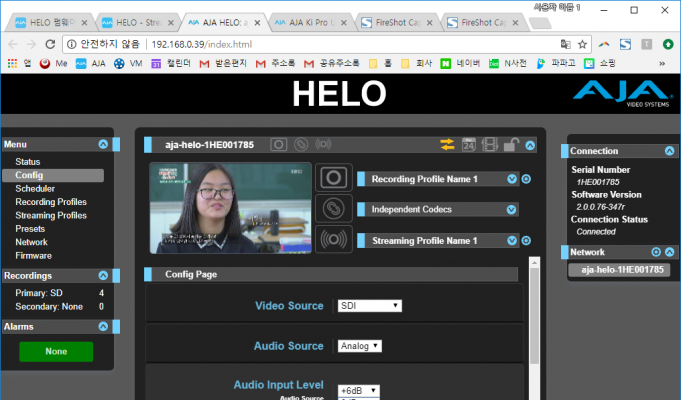Select Config in the side menu

click(53, 175)
